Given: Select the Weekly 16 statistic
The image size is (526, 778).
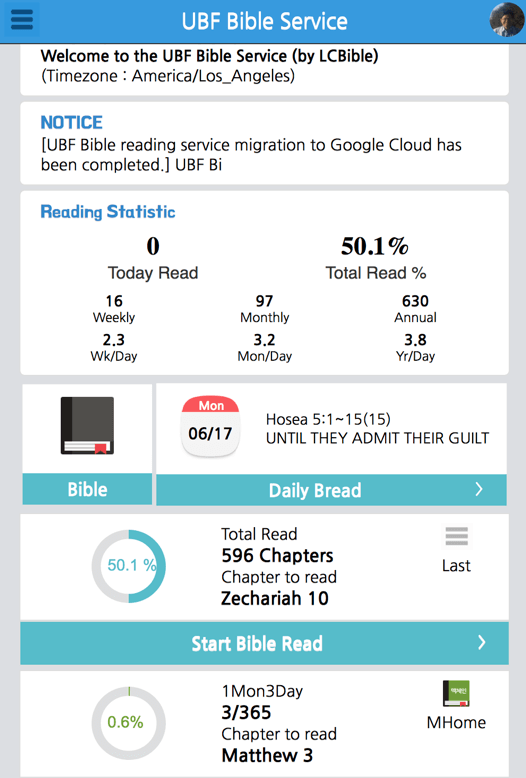Looking at the screenshot, I should pos(114,309).
